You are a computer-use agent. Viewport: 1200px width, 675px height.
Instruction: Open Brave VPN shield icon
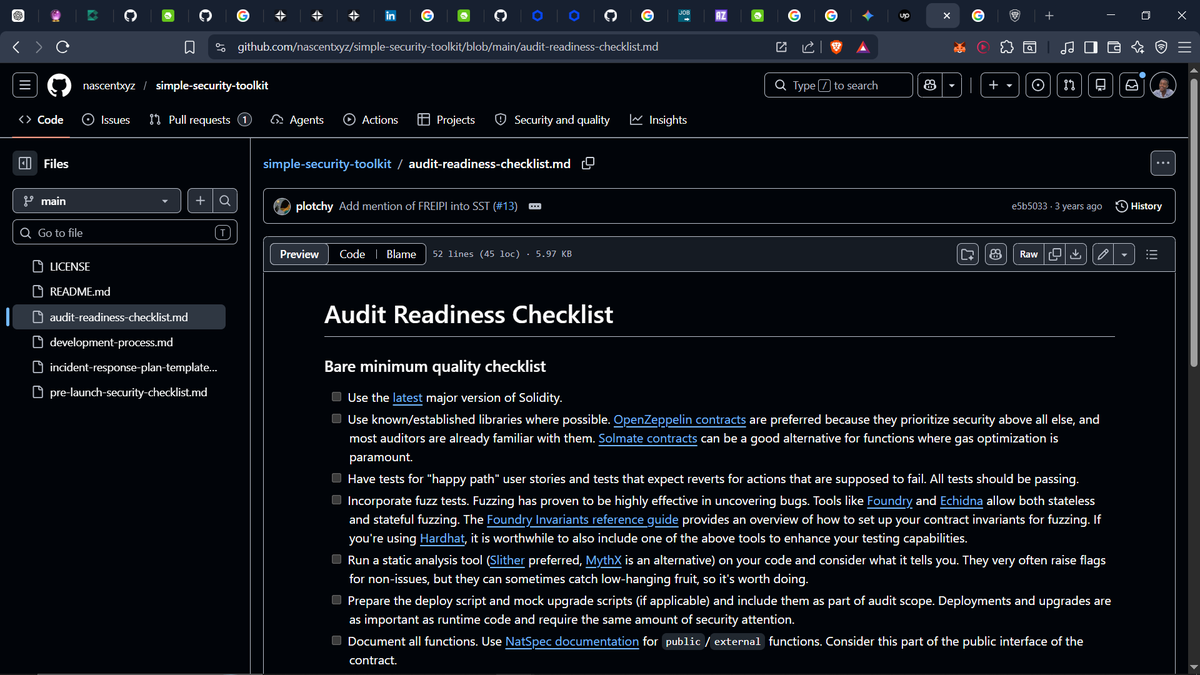(x=1161, y=47)
